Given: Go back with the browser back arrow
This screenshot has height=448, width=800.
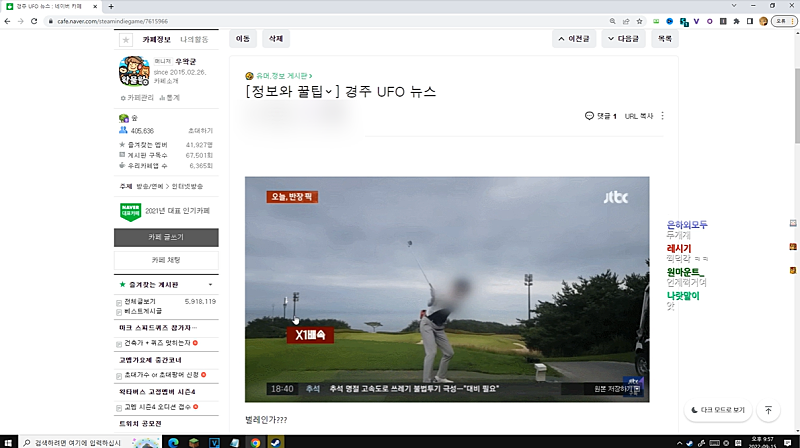Looking at the screenshot, I should pos(7,21).
